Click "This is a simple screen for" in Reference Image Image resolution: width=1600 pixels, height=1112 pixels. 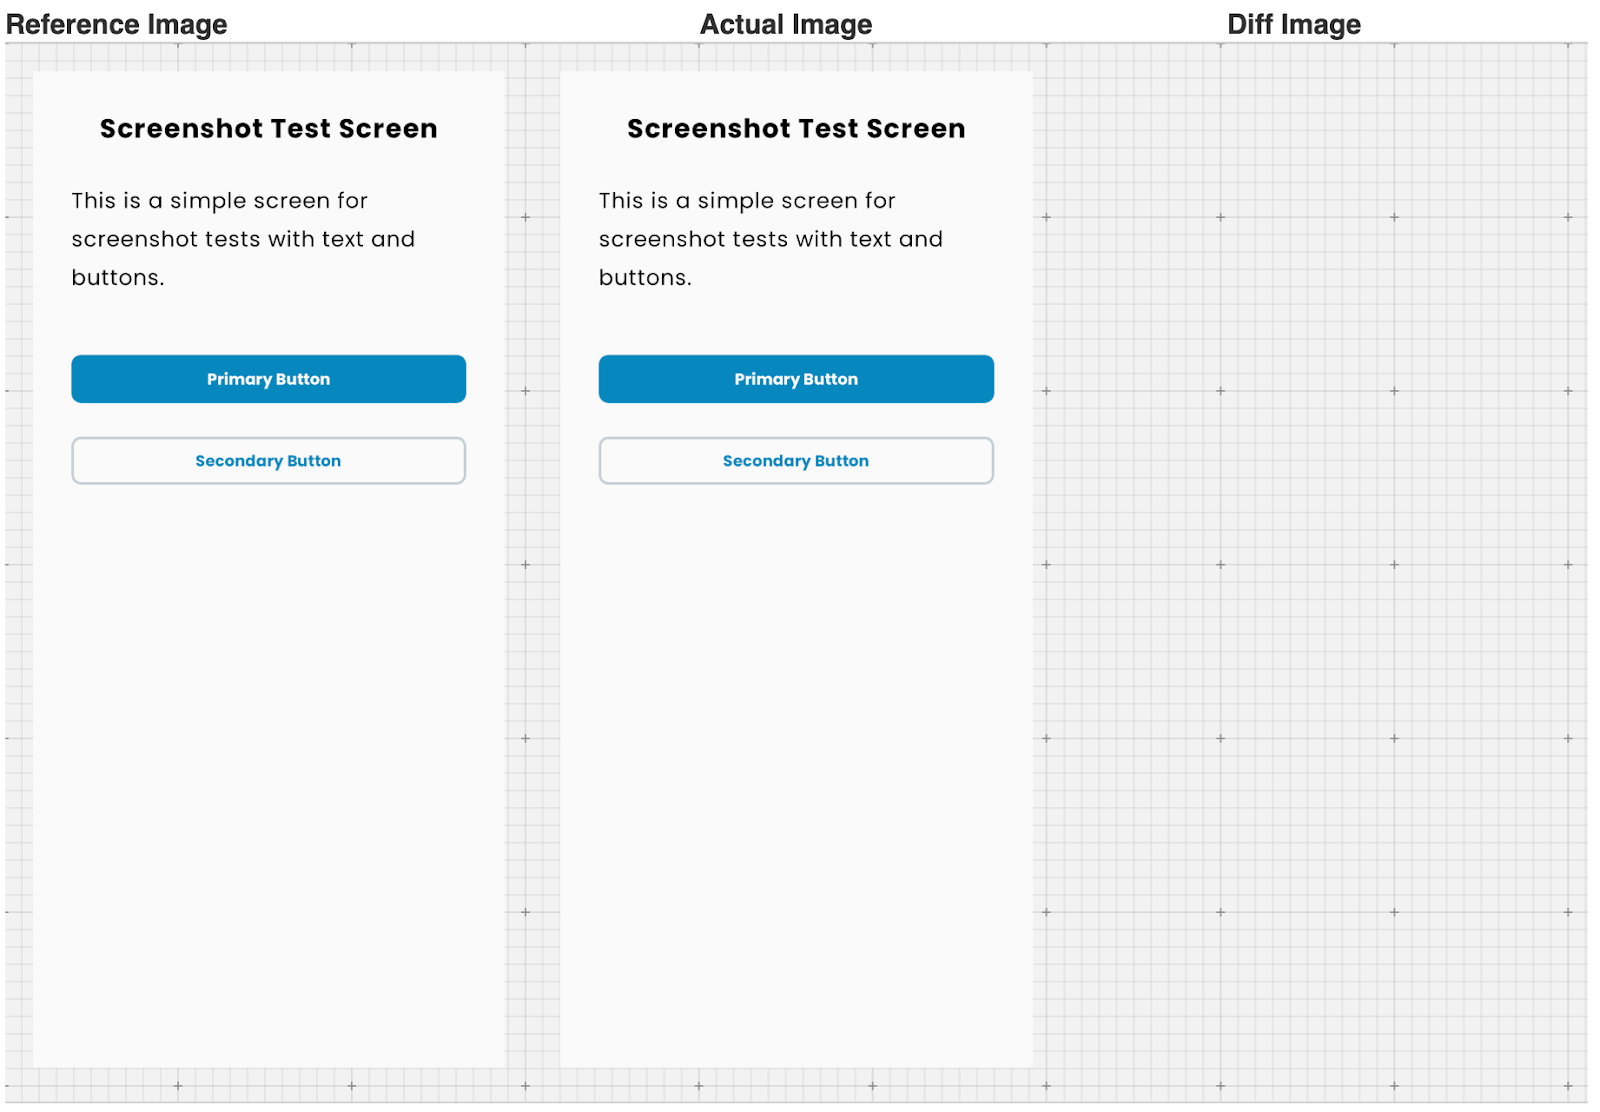click(220, 201)
